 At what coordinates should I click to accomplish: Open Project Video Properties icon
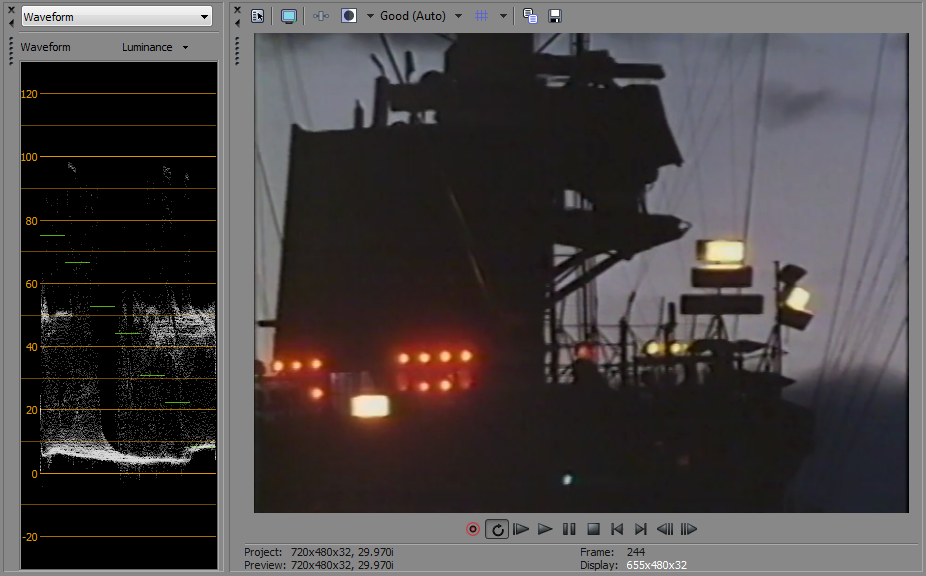(258, 16)
